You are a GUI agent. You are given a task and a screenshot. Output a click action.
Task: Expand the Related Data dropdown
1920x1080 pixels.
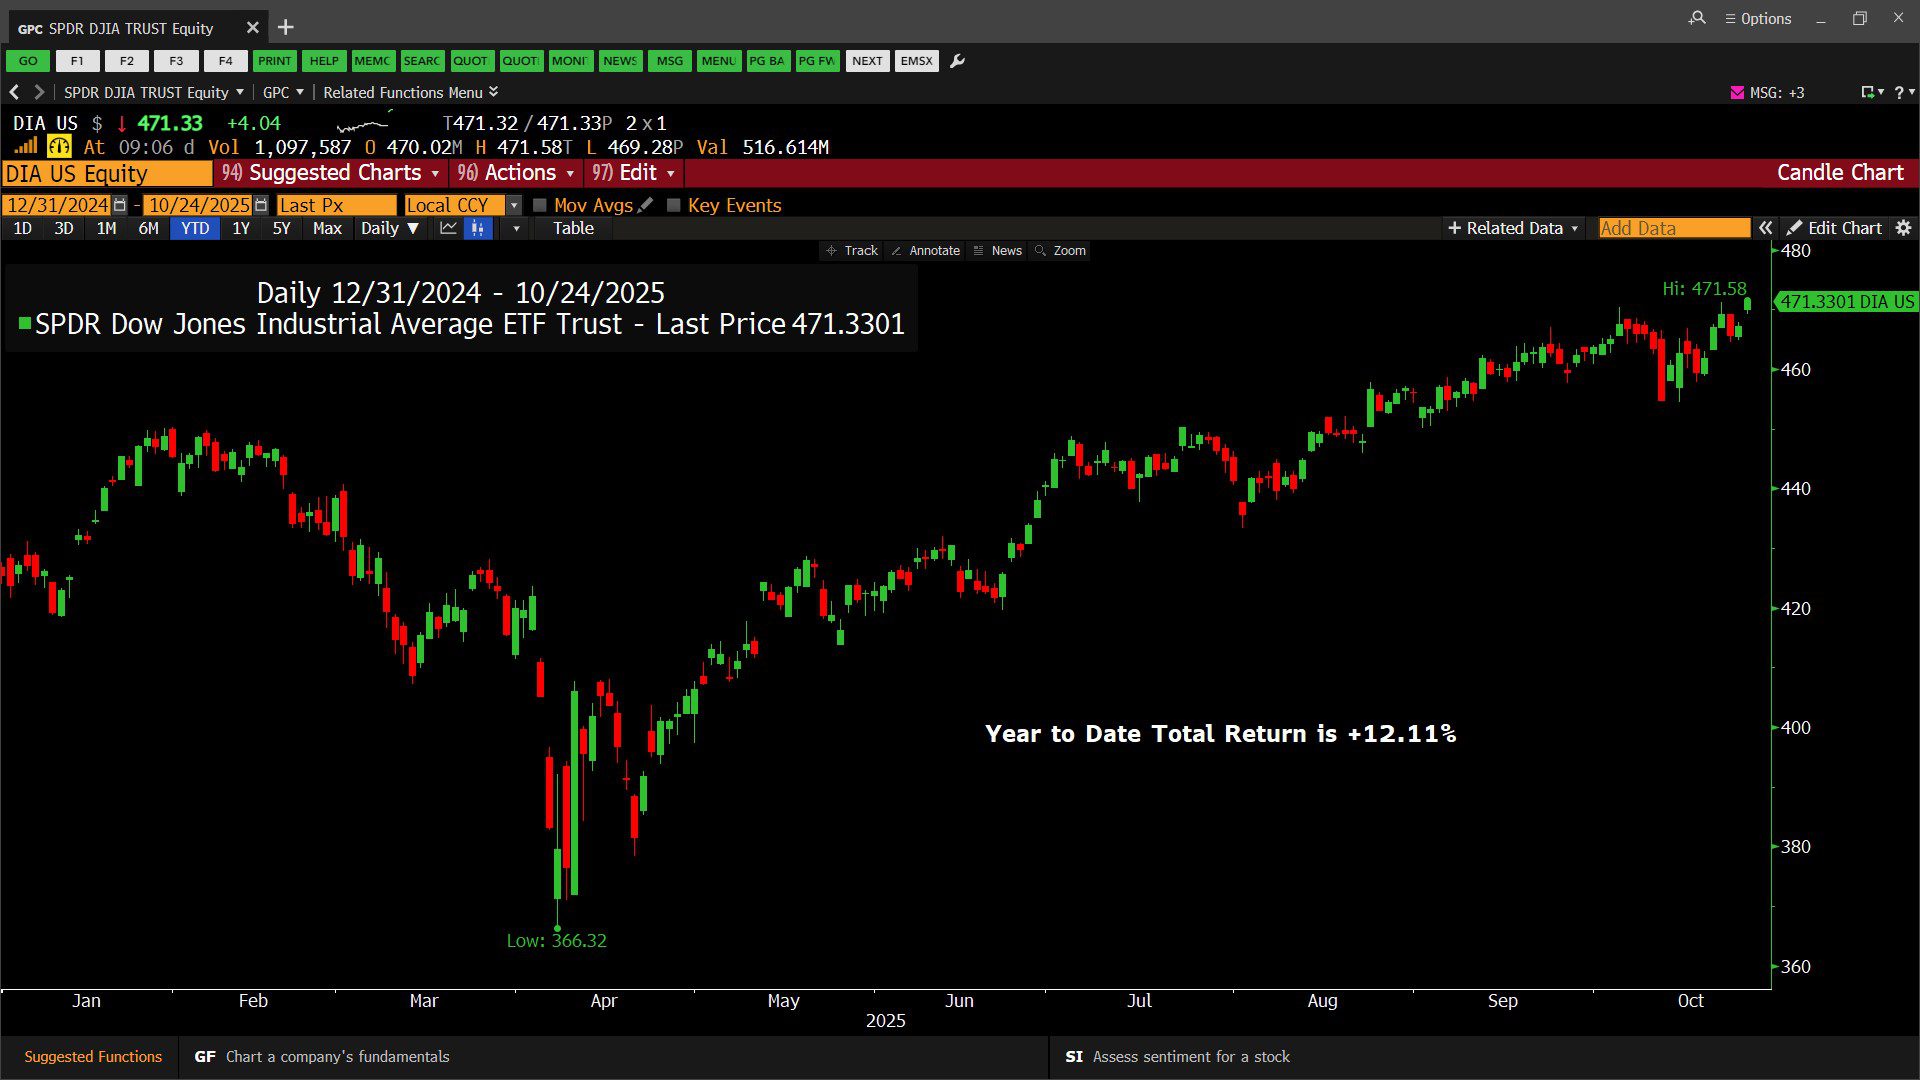[x=1514, y=228]
